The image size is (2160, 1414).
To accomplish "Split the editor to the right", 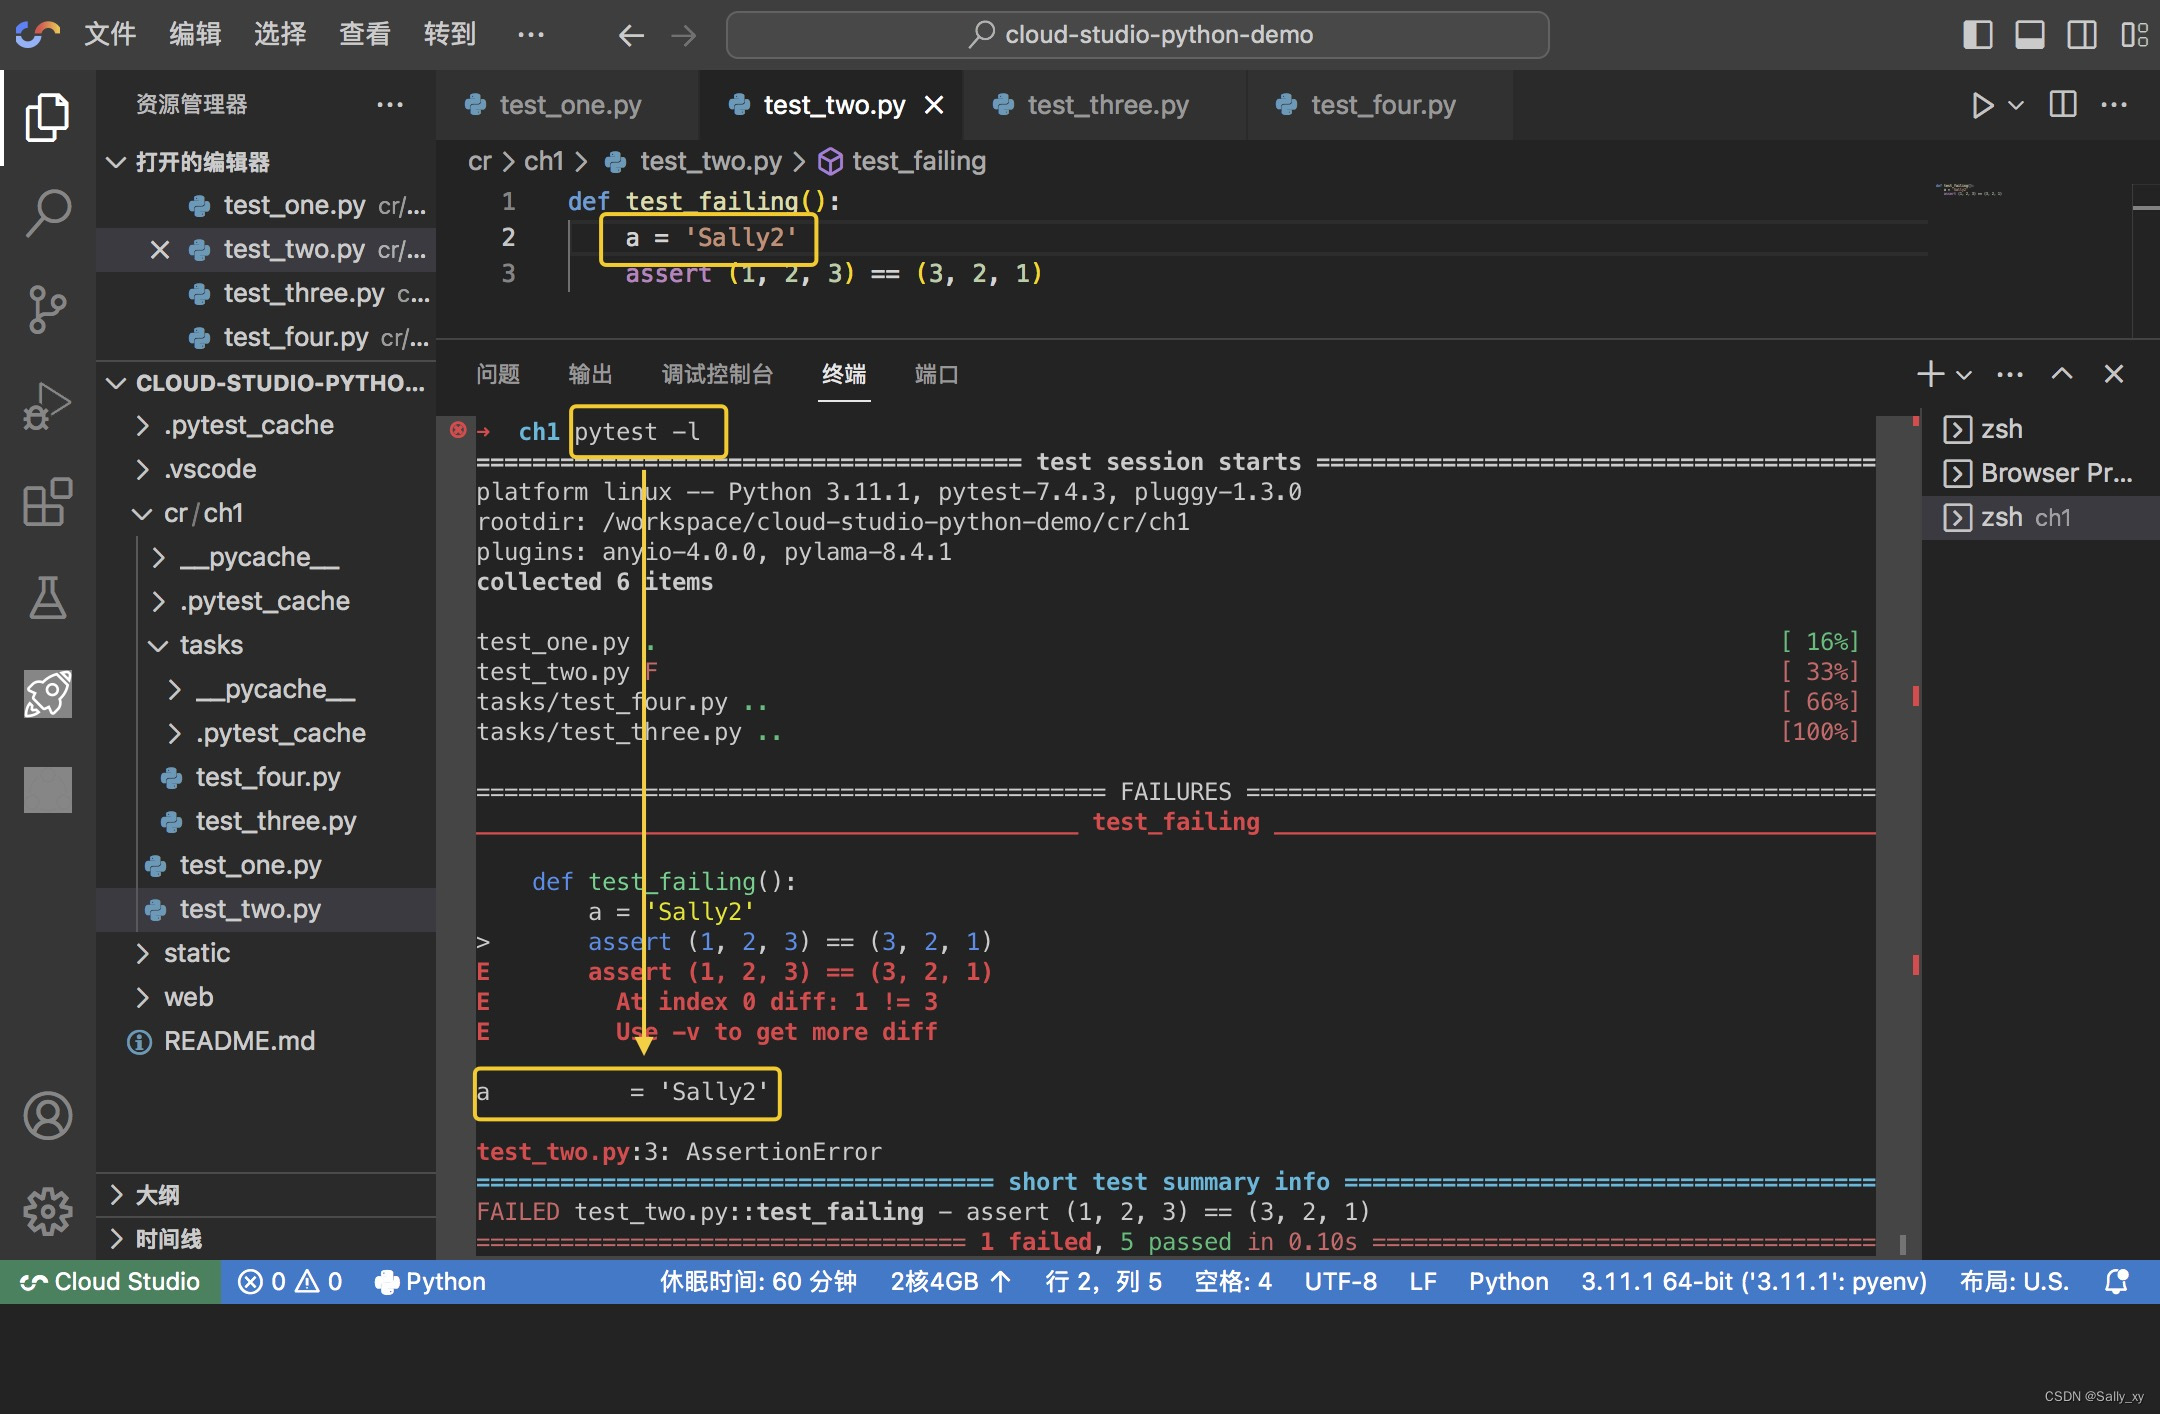I will (x=2063, y=104).
